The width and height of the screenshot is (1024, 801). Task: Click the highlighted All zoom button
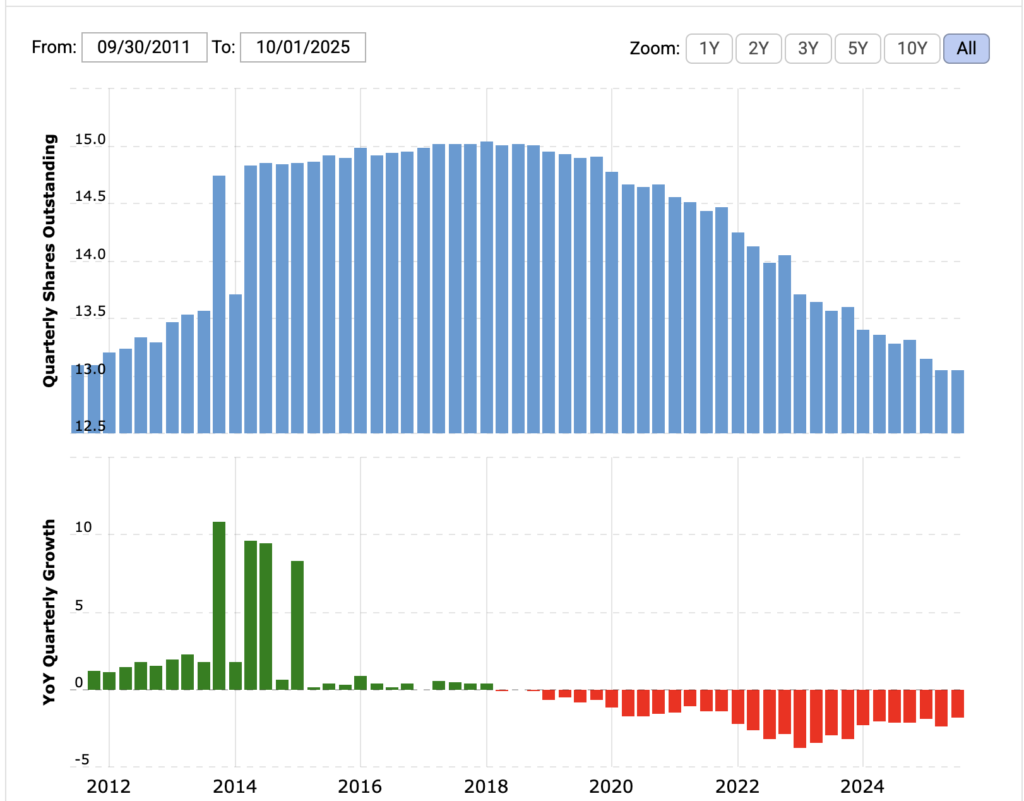coord(966,48)
